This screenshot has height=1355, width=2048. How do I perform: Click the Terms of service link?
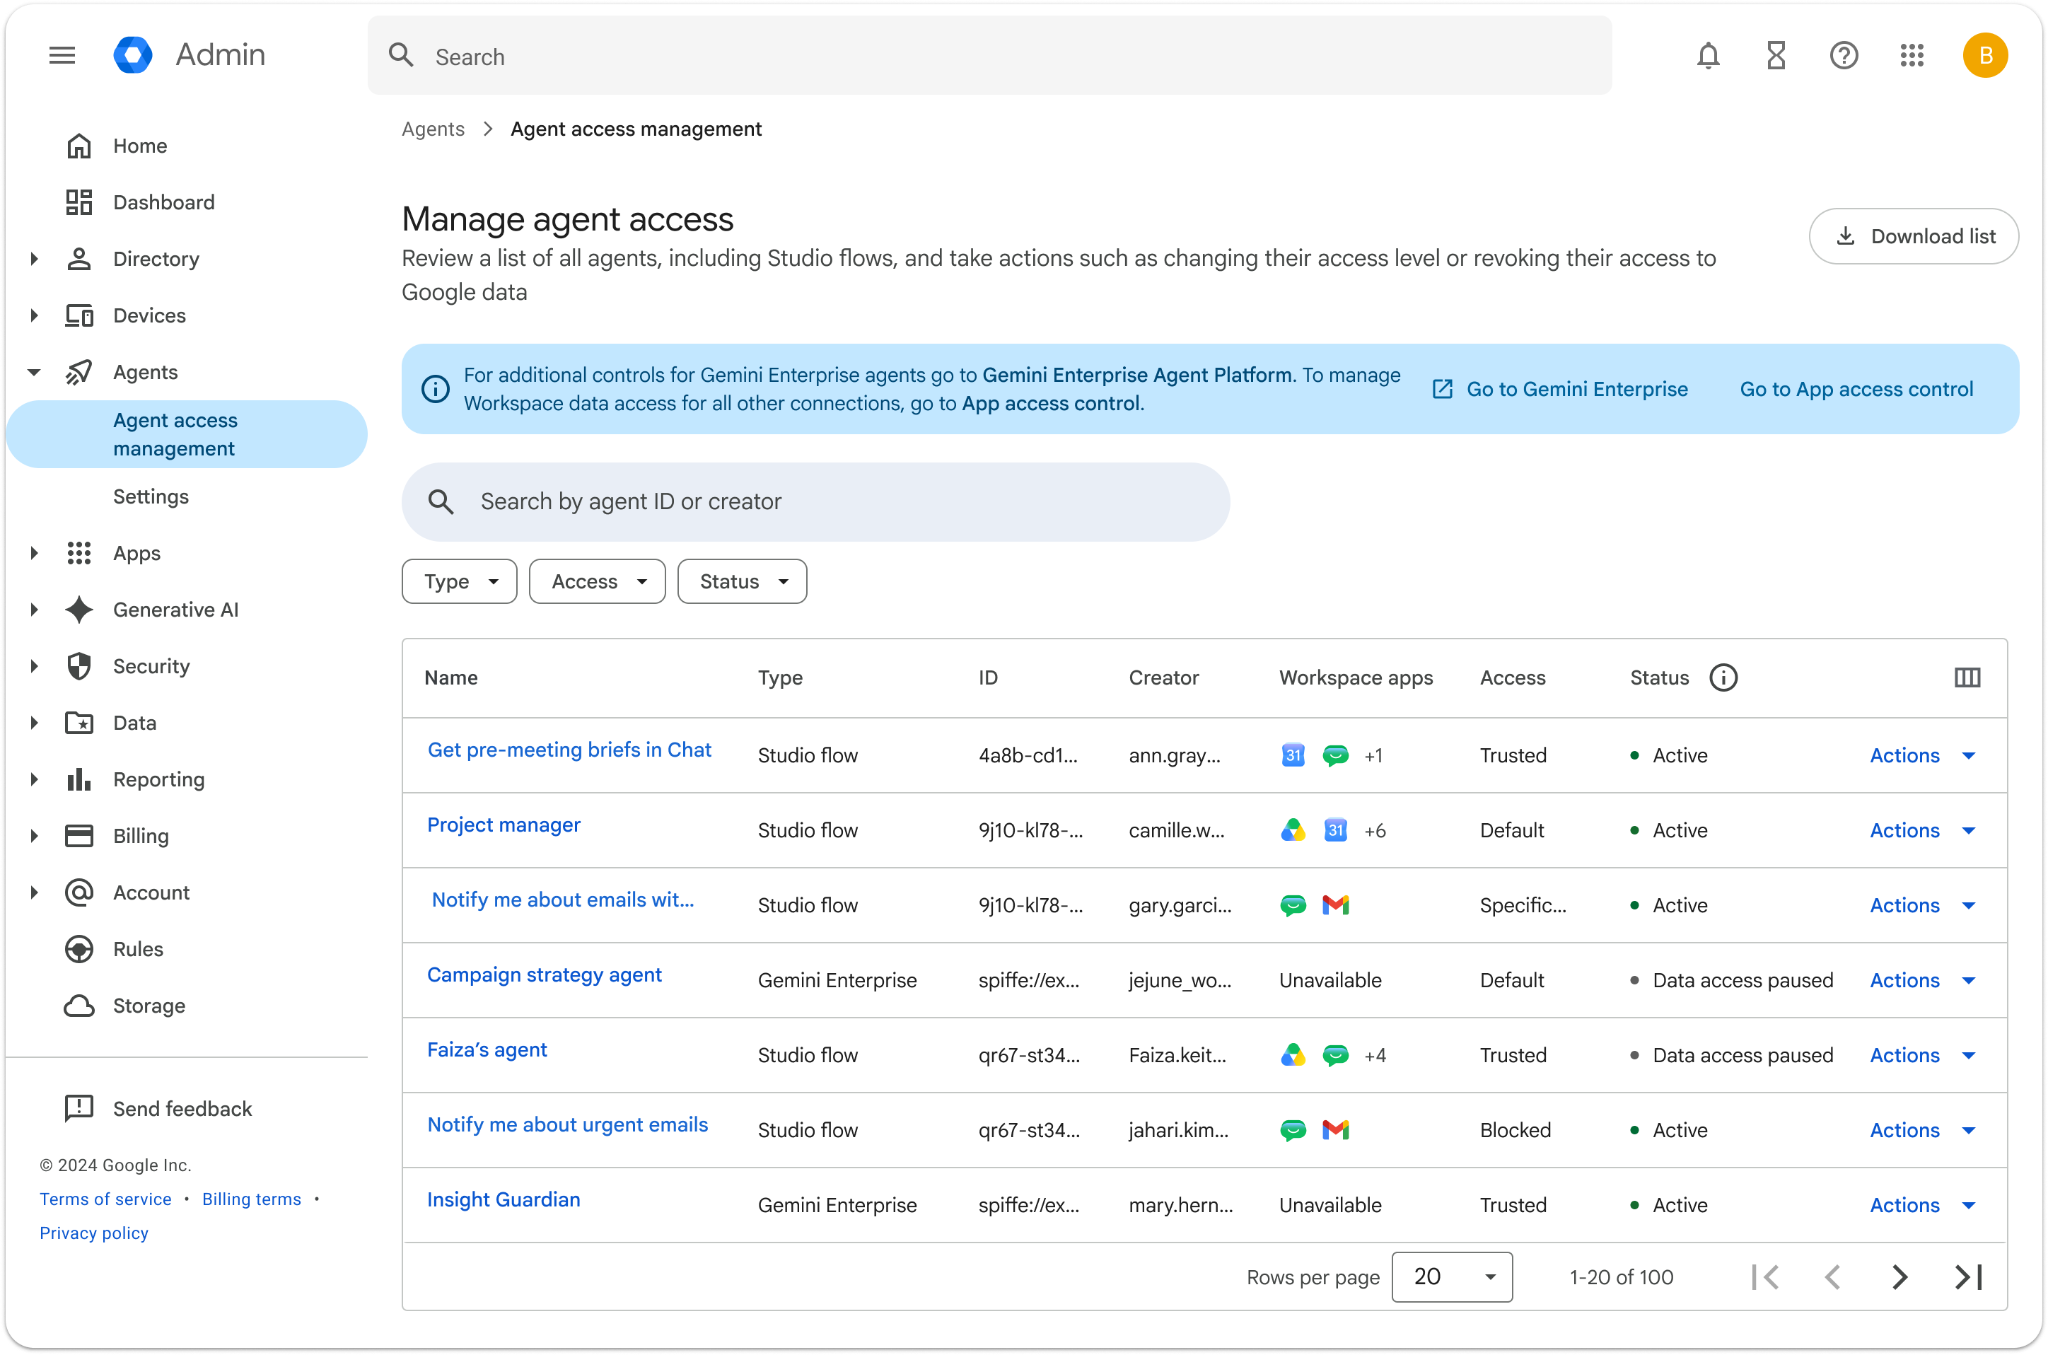click(105, 1199)
